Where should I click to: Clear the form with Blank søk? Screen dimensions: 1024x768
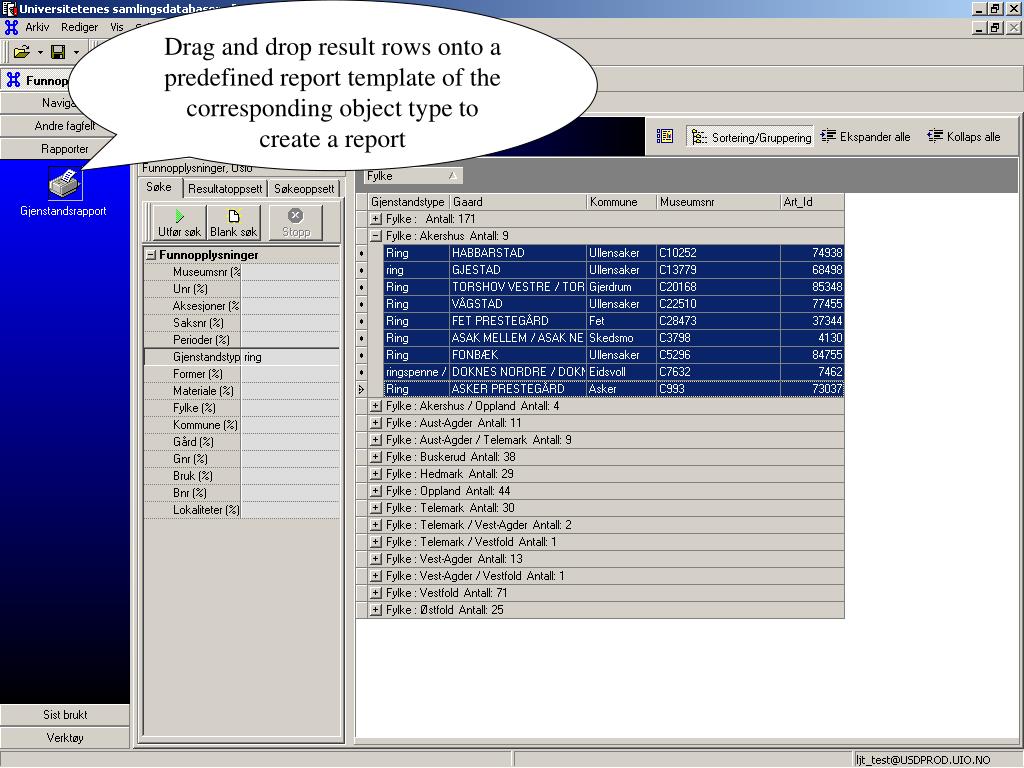233,223
